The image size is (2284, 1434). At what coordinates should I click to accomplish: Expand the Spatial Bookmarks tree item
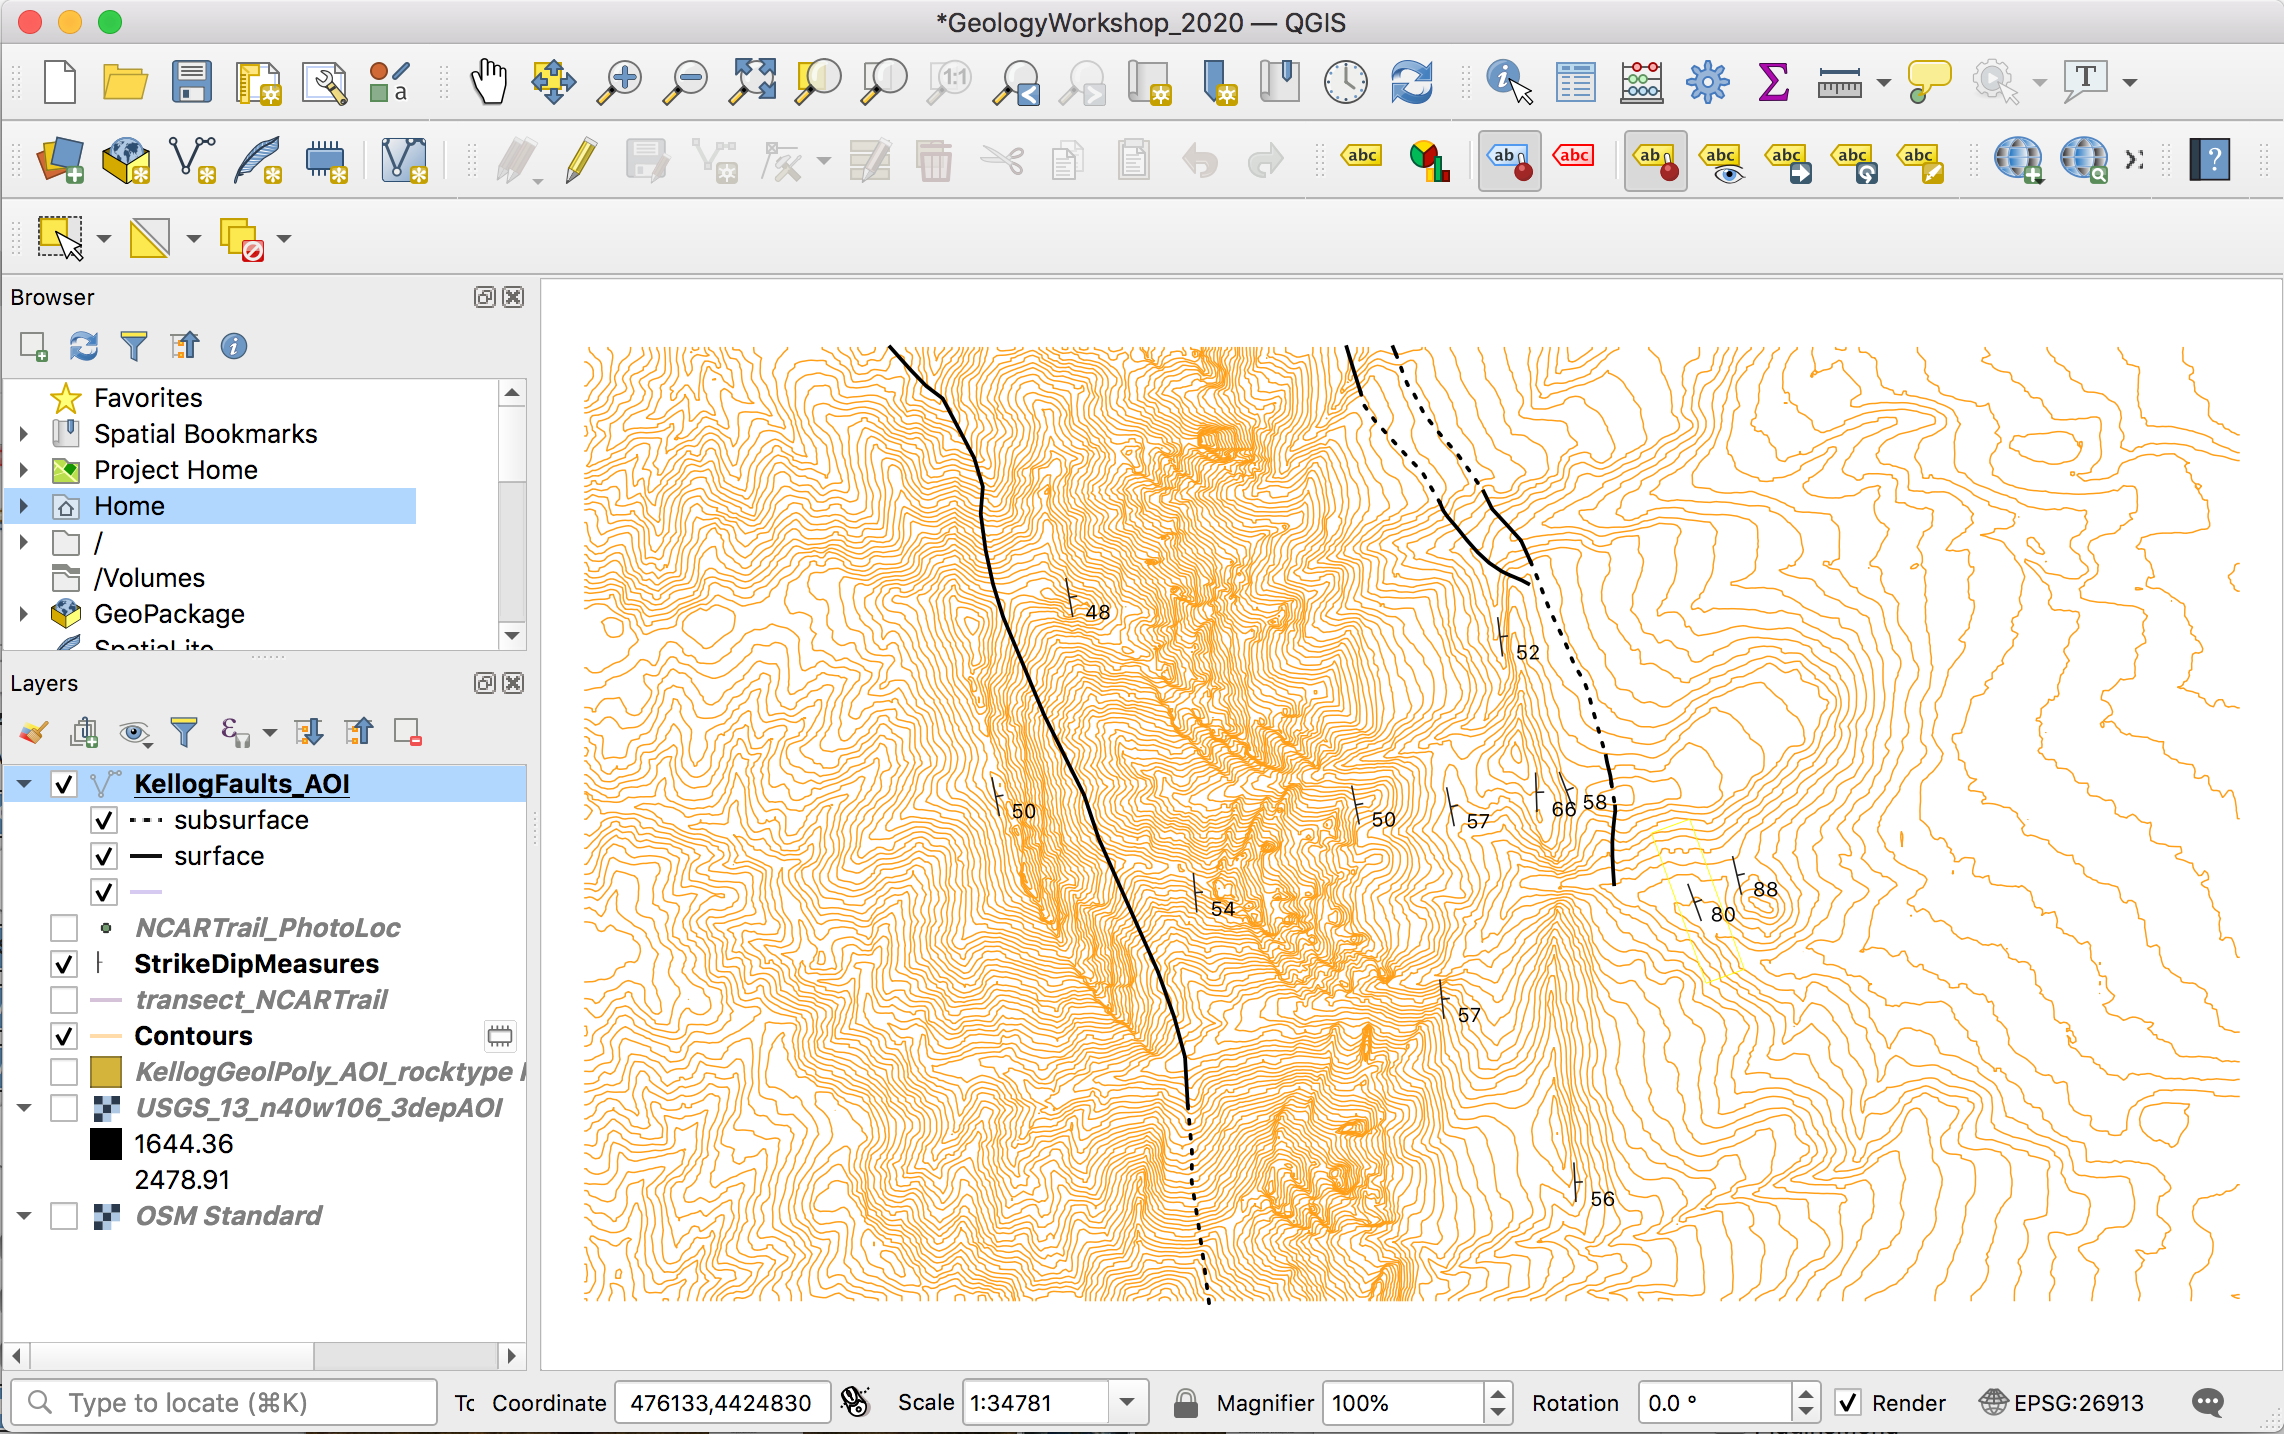(24, 434)
